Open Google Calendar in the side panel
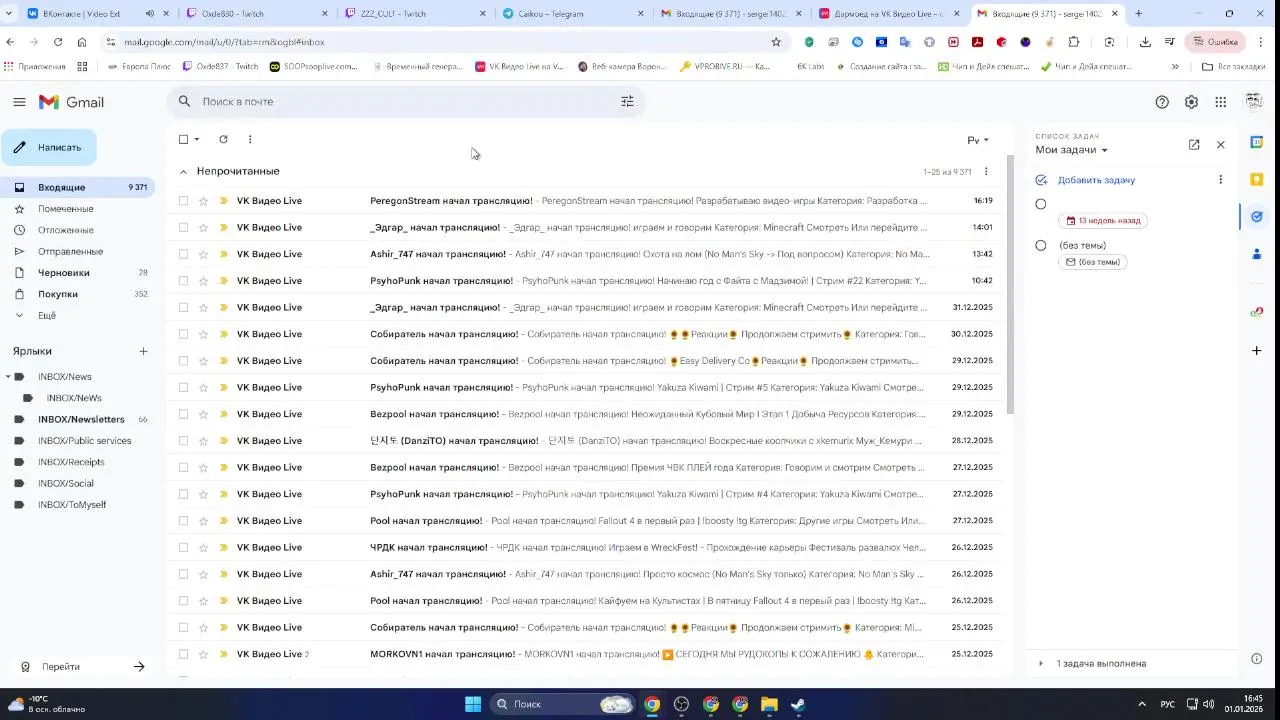This screenshot has width=1280, height=720. (x=1257, y=142)
